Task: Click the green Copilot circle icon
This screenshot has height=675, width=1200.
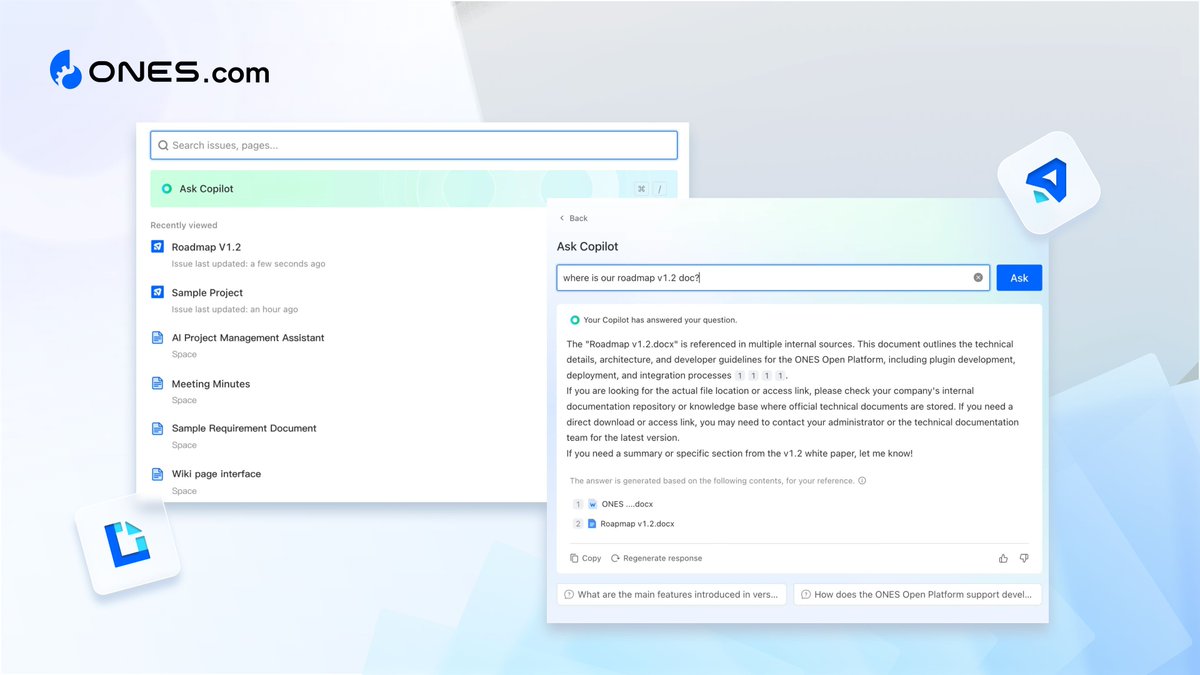Action: click(x=167, y=188)
